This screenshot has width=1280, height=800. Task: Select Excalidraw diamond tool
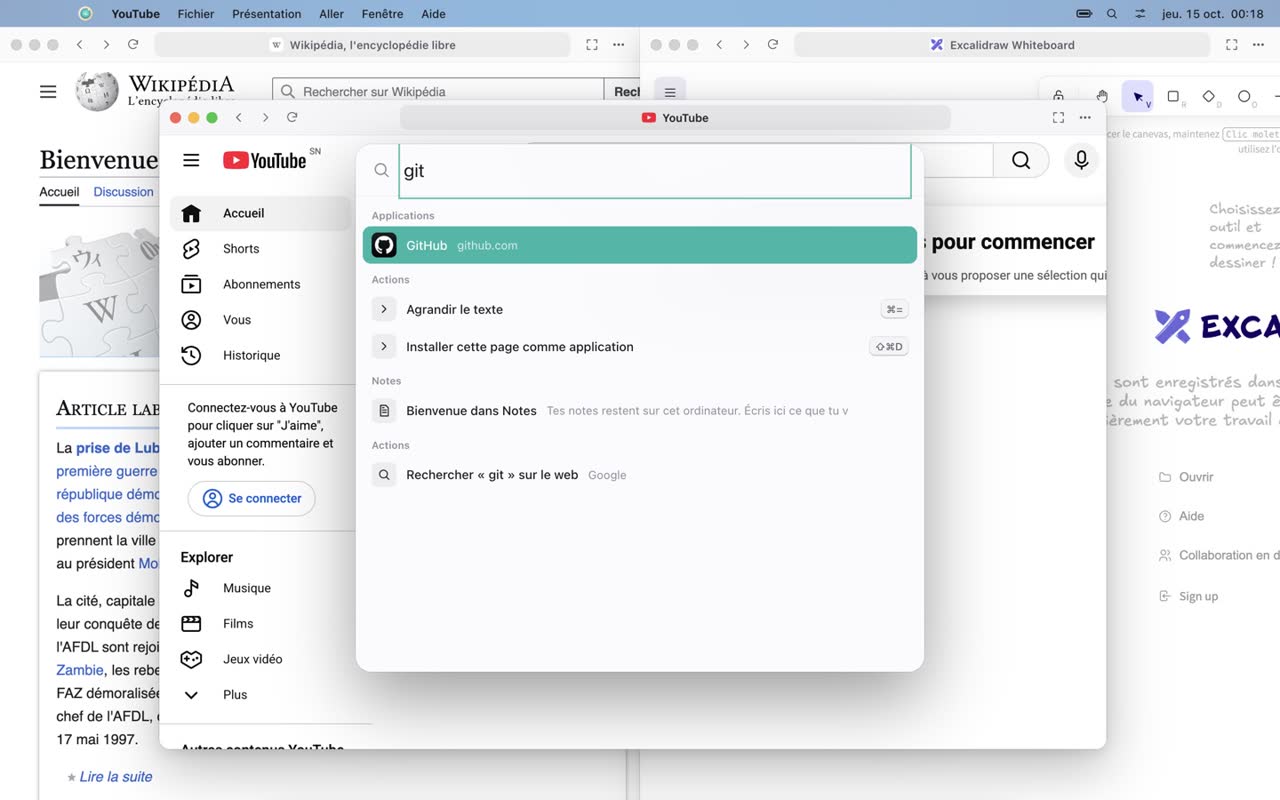pyautogui.click(x=1209, y=97)
